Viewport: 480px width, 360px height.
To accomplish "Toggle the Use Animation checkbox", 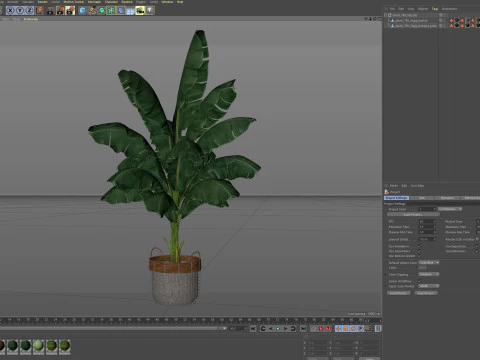I will point(420,246).
